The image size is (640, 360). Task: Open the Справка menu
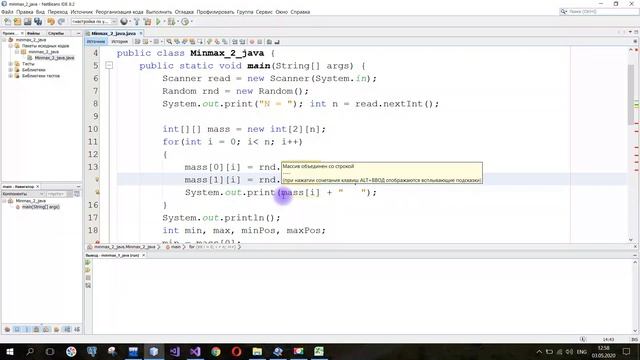click(x=300, y=12)
